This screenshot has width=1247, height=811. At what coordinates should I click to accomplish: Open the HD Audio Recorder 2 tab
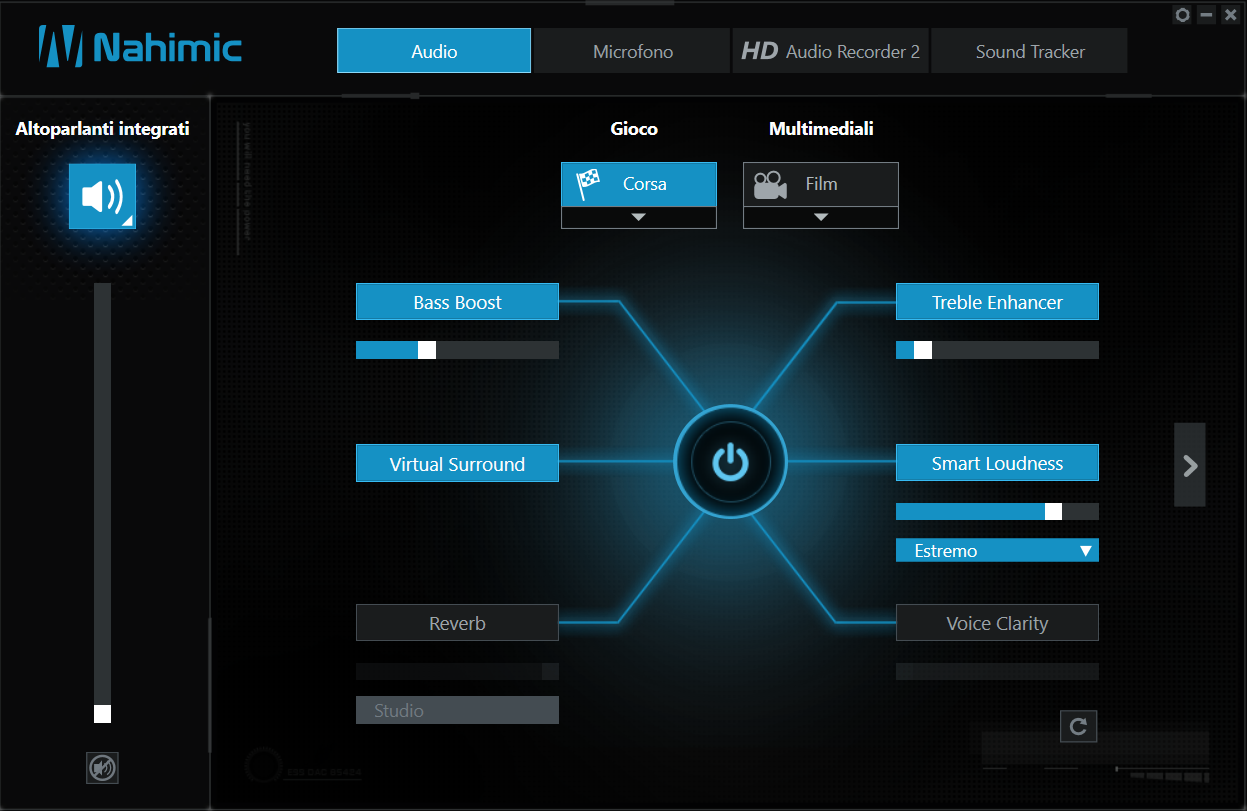pos(830,51)
